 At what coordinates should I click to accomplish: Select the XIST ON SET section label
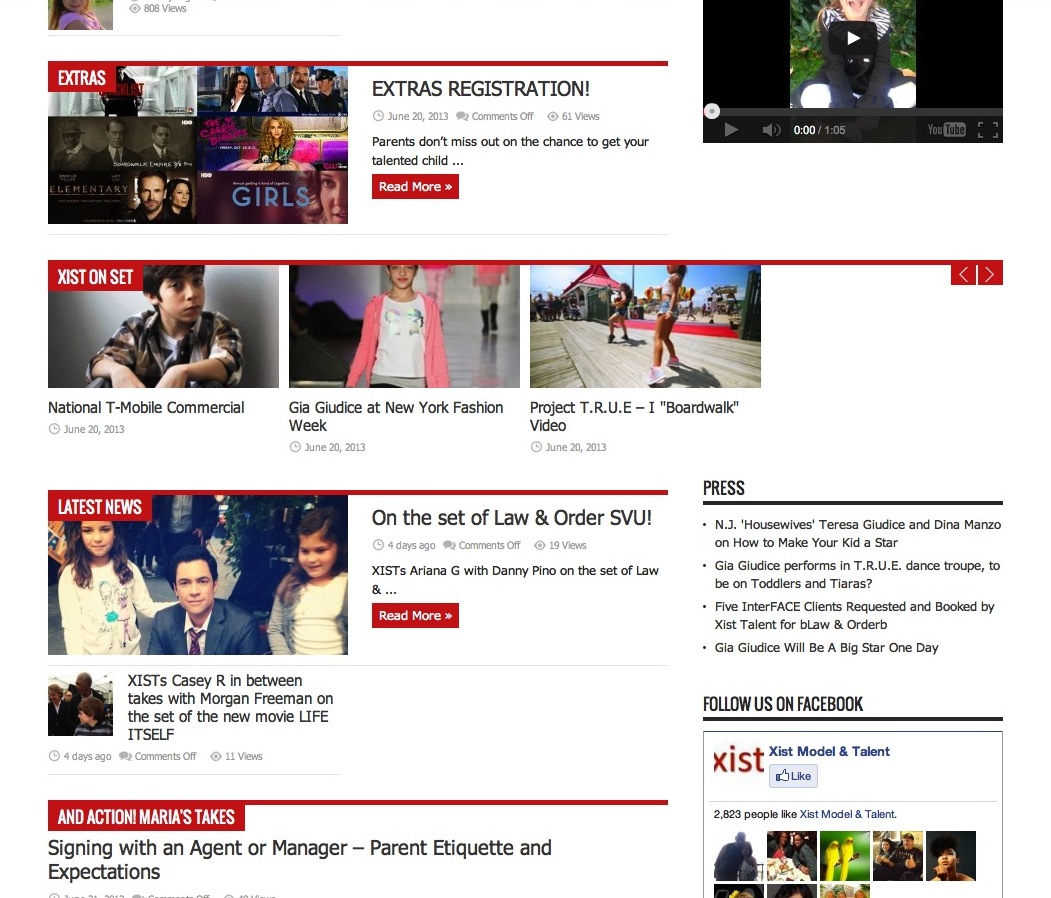point(95,277)
